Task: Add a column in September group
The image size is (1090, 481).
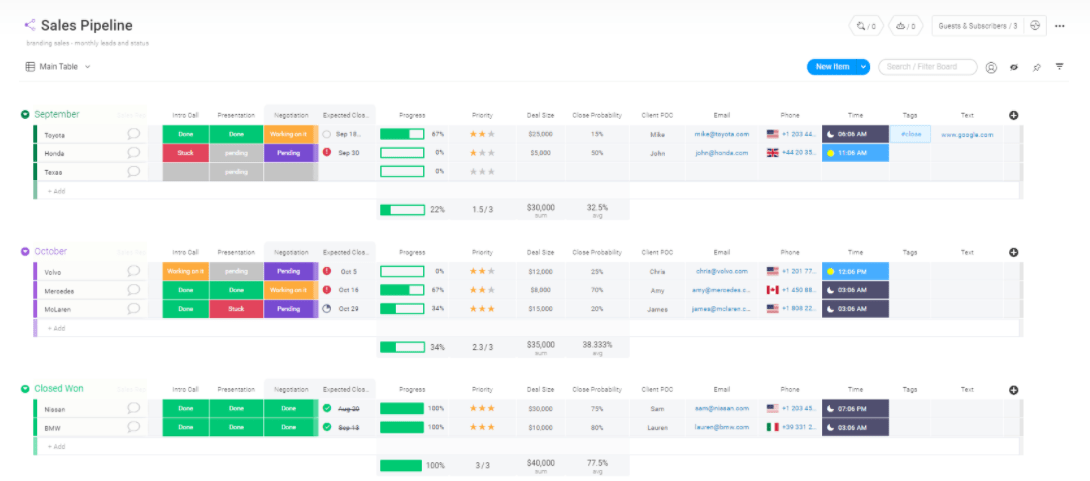Action: [x=1014, y=115]
